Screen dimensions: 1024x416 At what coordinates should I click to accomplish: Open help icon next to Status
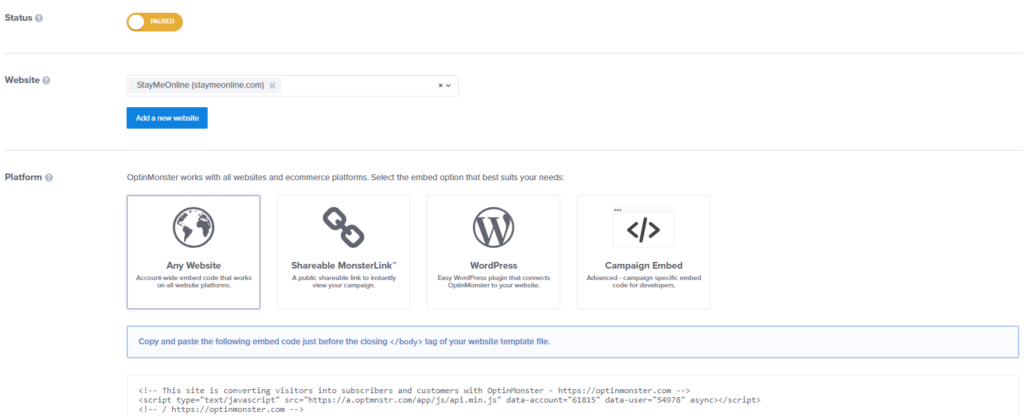click(39, 18)
